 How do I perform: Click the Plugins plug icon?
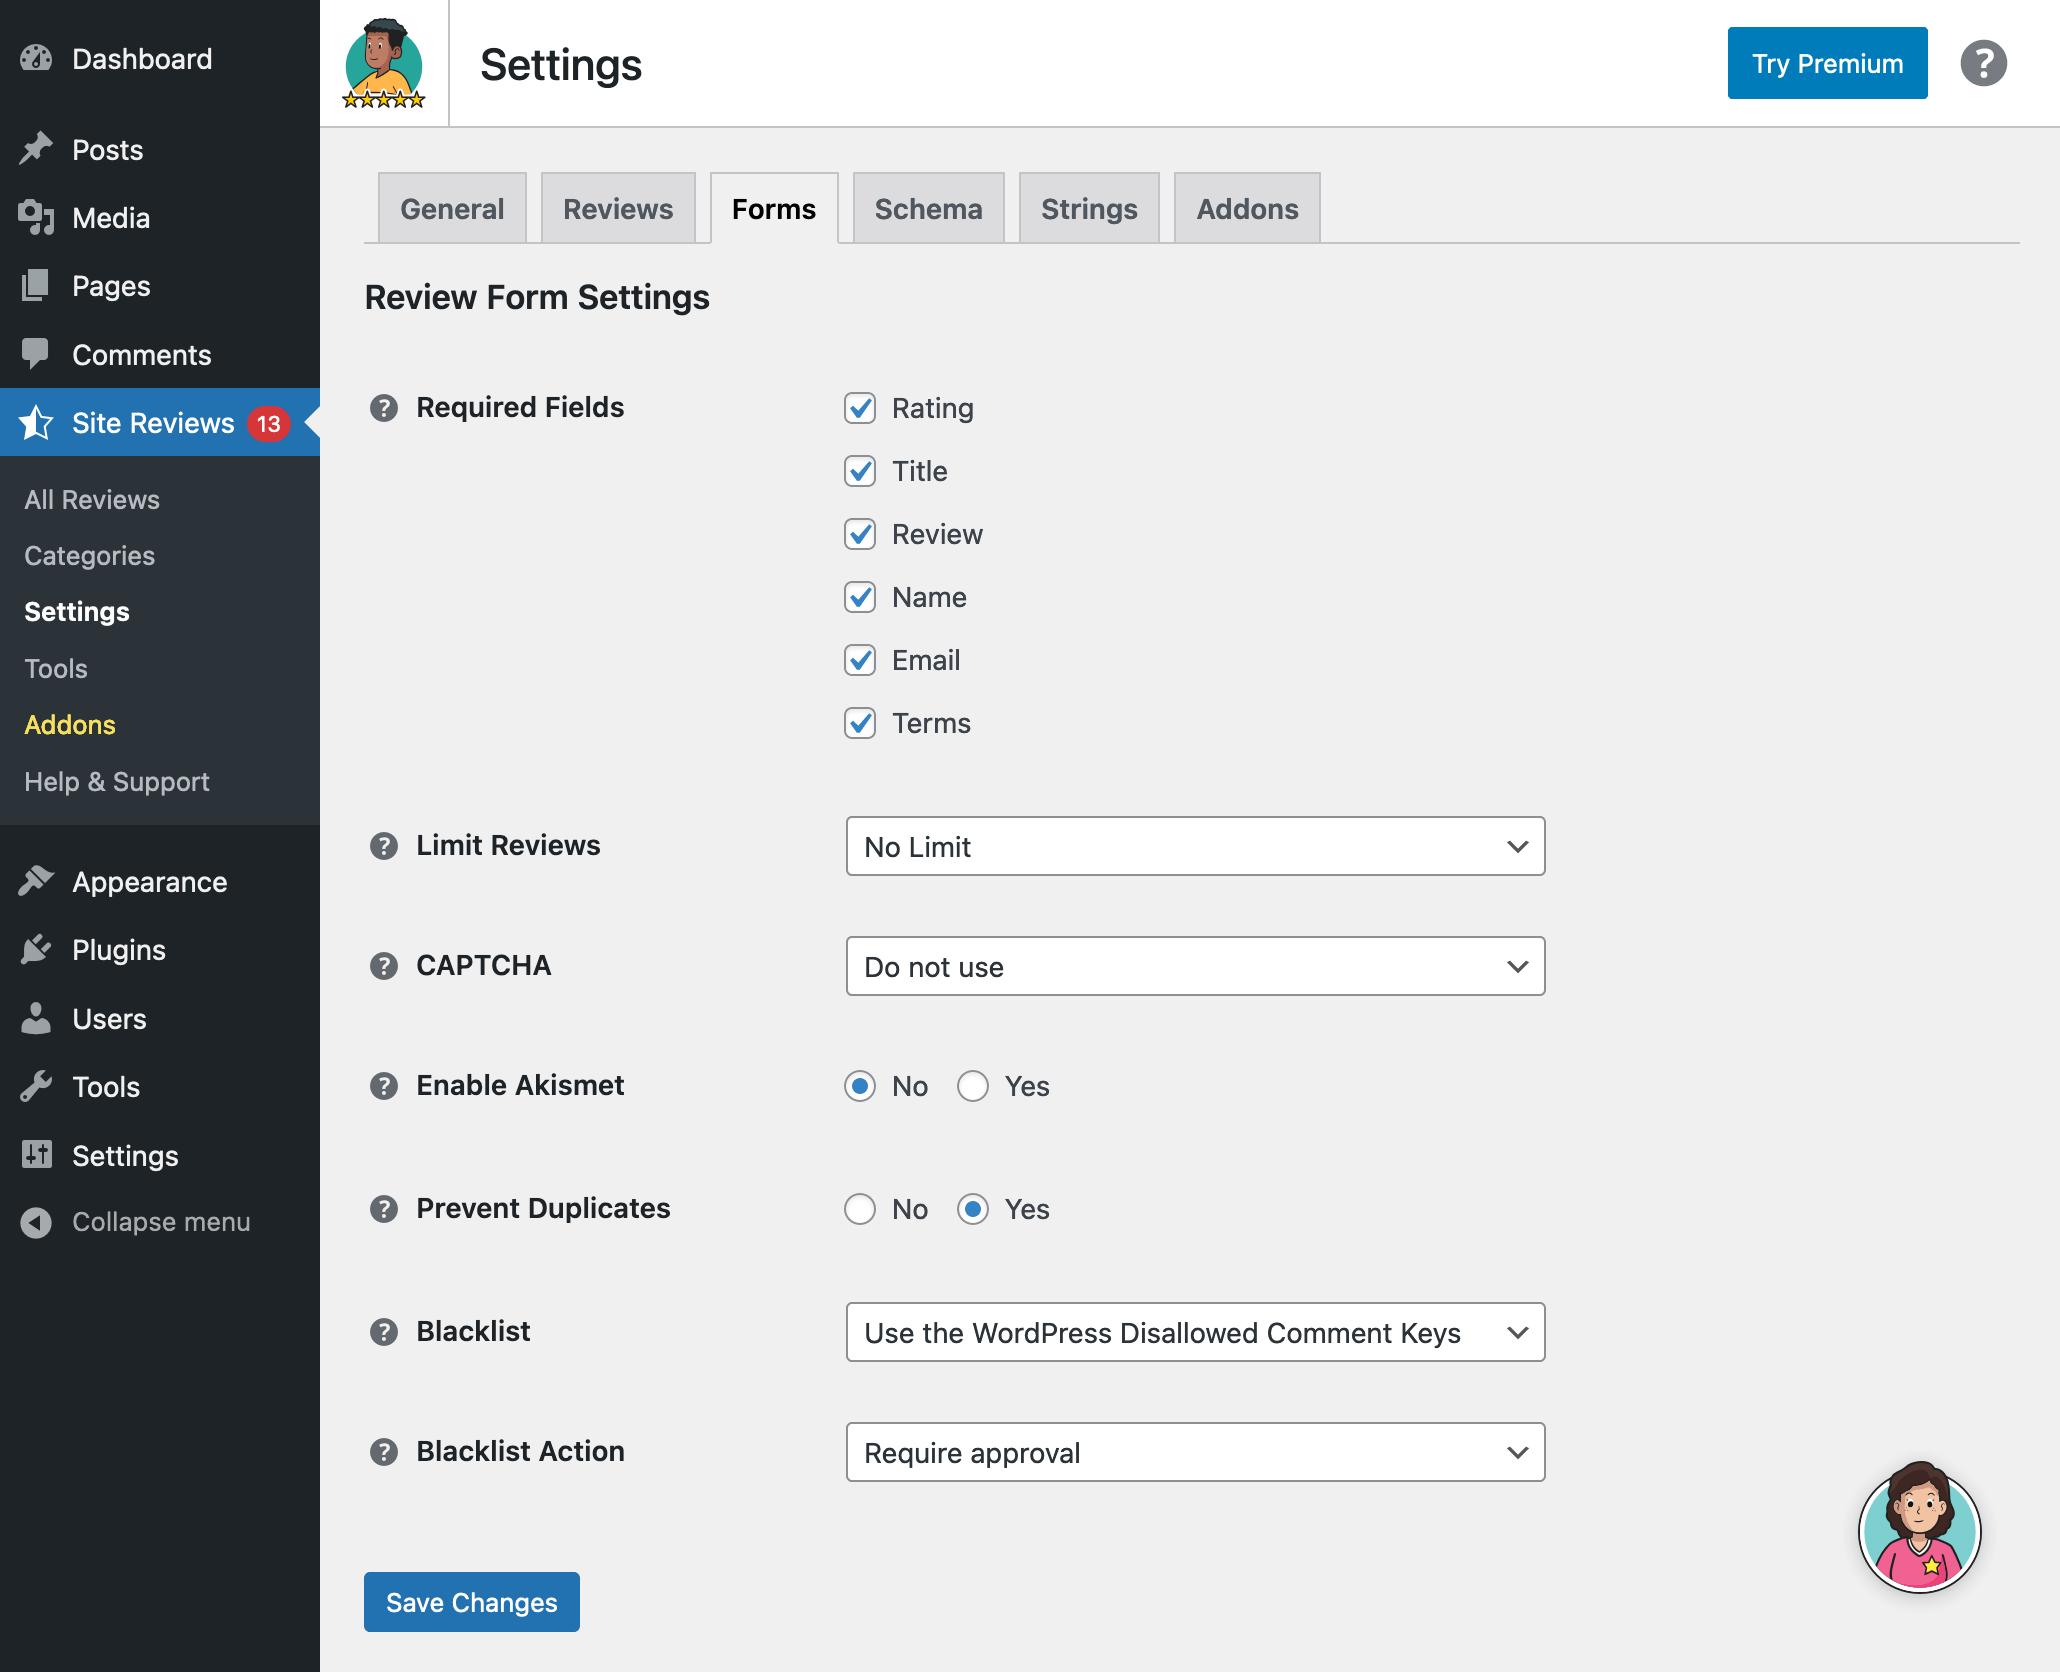point(36,949)
